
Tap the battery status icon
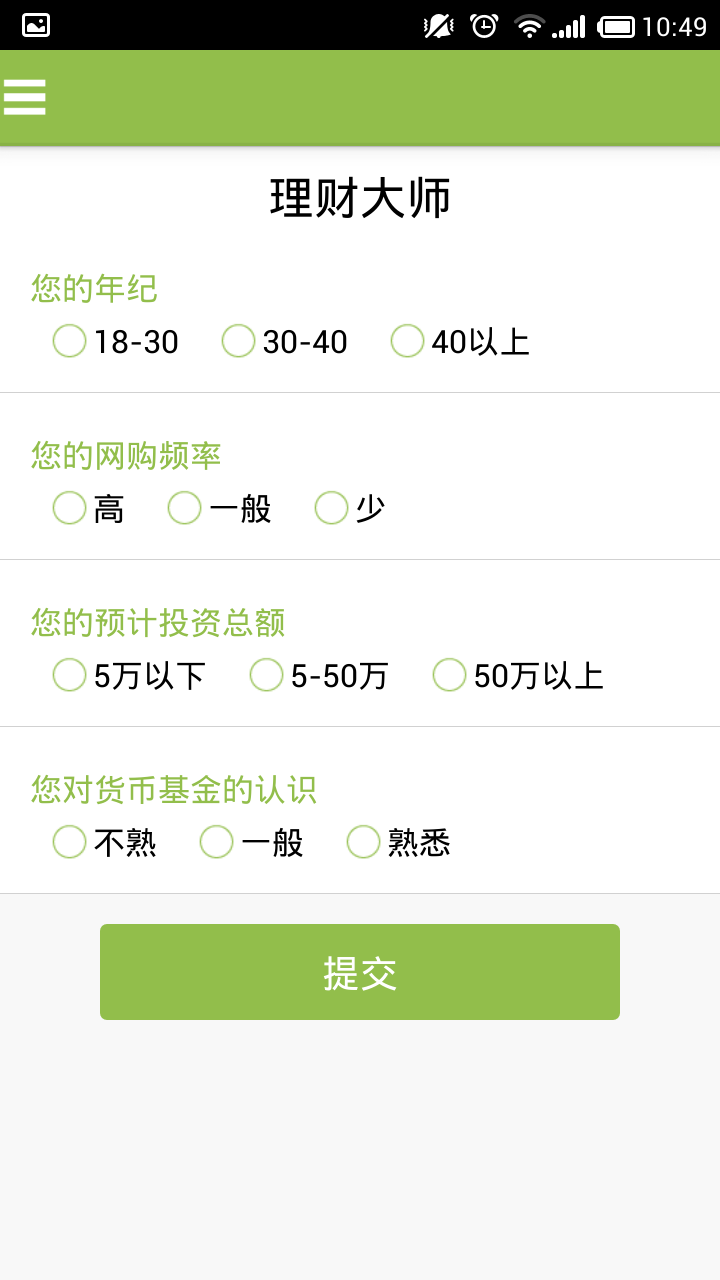(616, 26)
